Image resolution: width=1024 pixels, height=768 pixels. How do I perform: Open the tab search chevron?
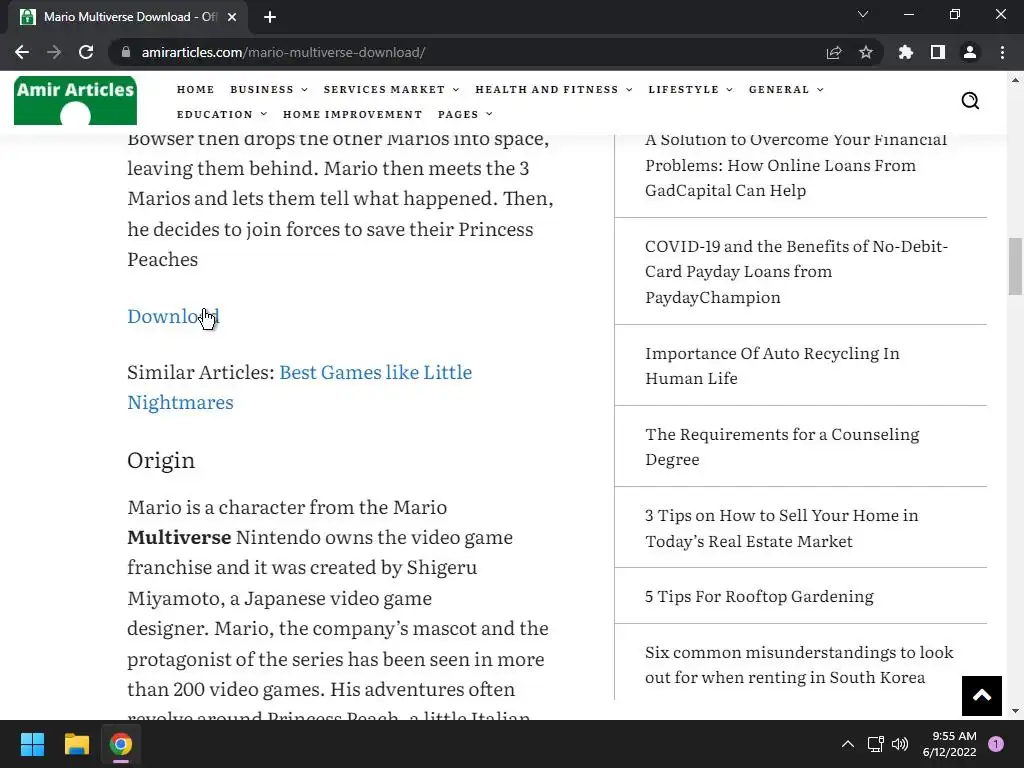click(863, 14)
